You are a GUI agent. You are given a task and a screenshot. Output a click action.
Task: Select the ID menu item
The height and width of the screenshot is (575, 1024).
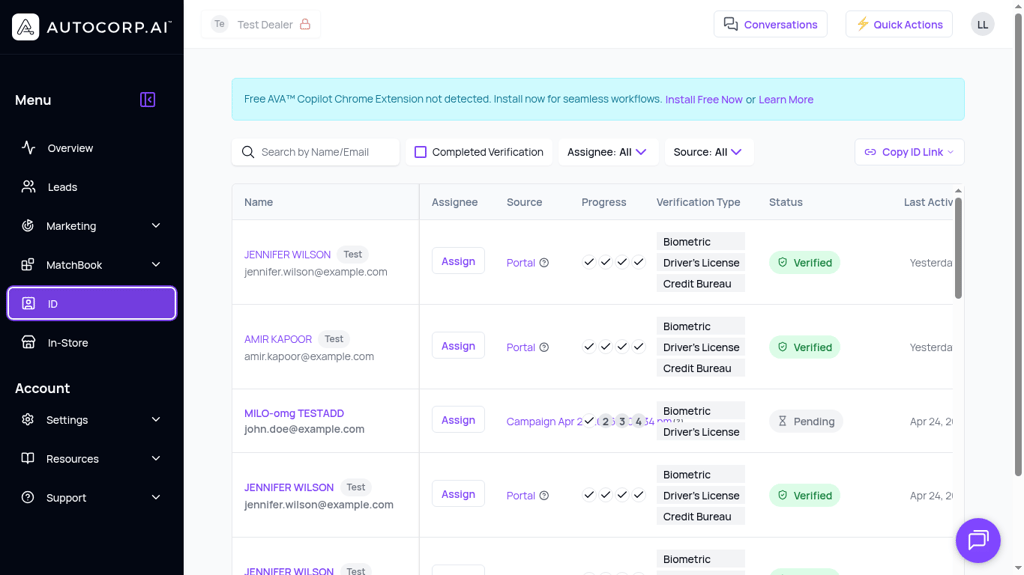coord(91,303)
